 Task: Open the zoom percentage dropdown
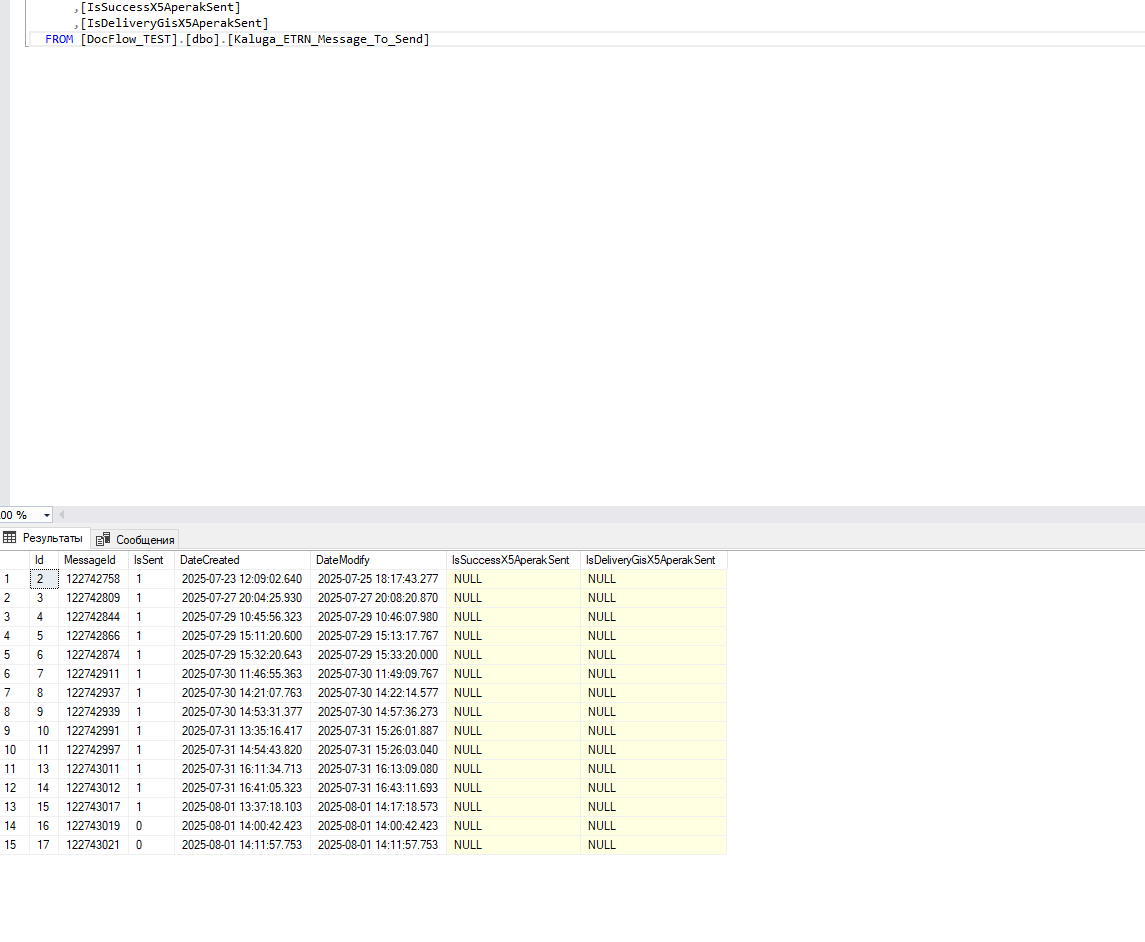tap(47, 515)
